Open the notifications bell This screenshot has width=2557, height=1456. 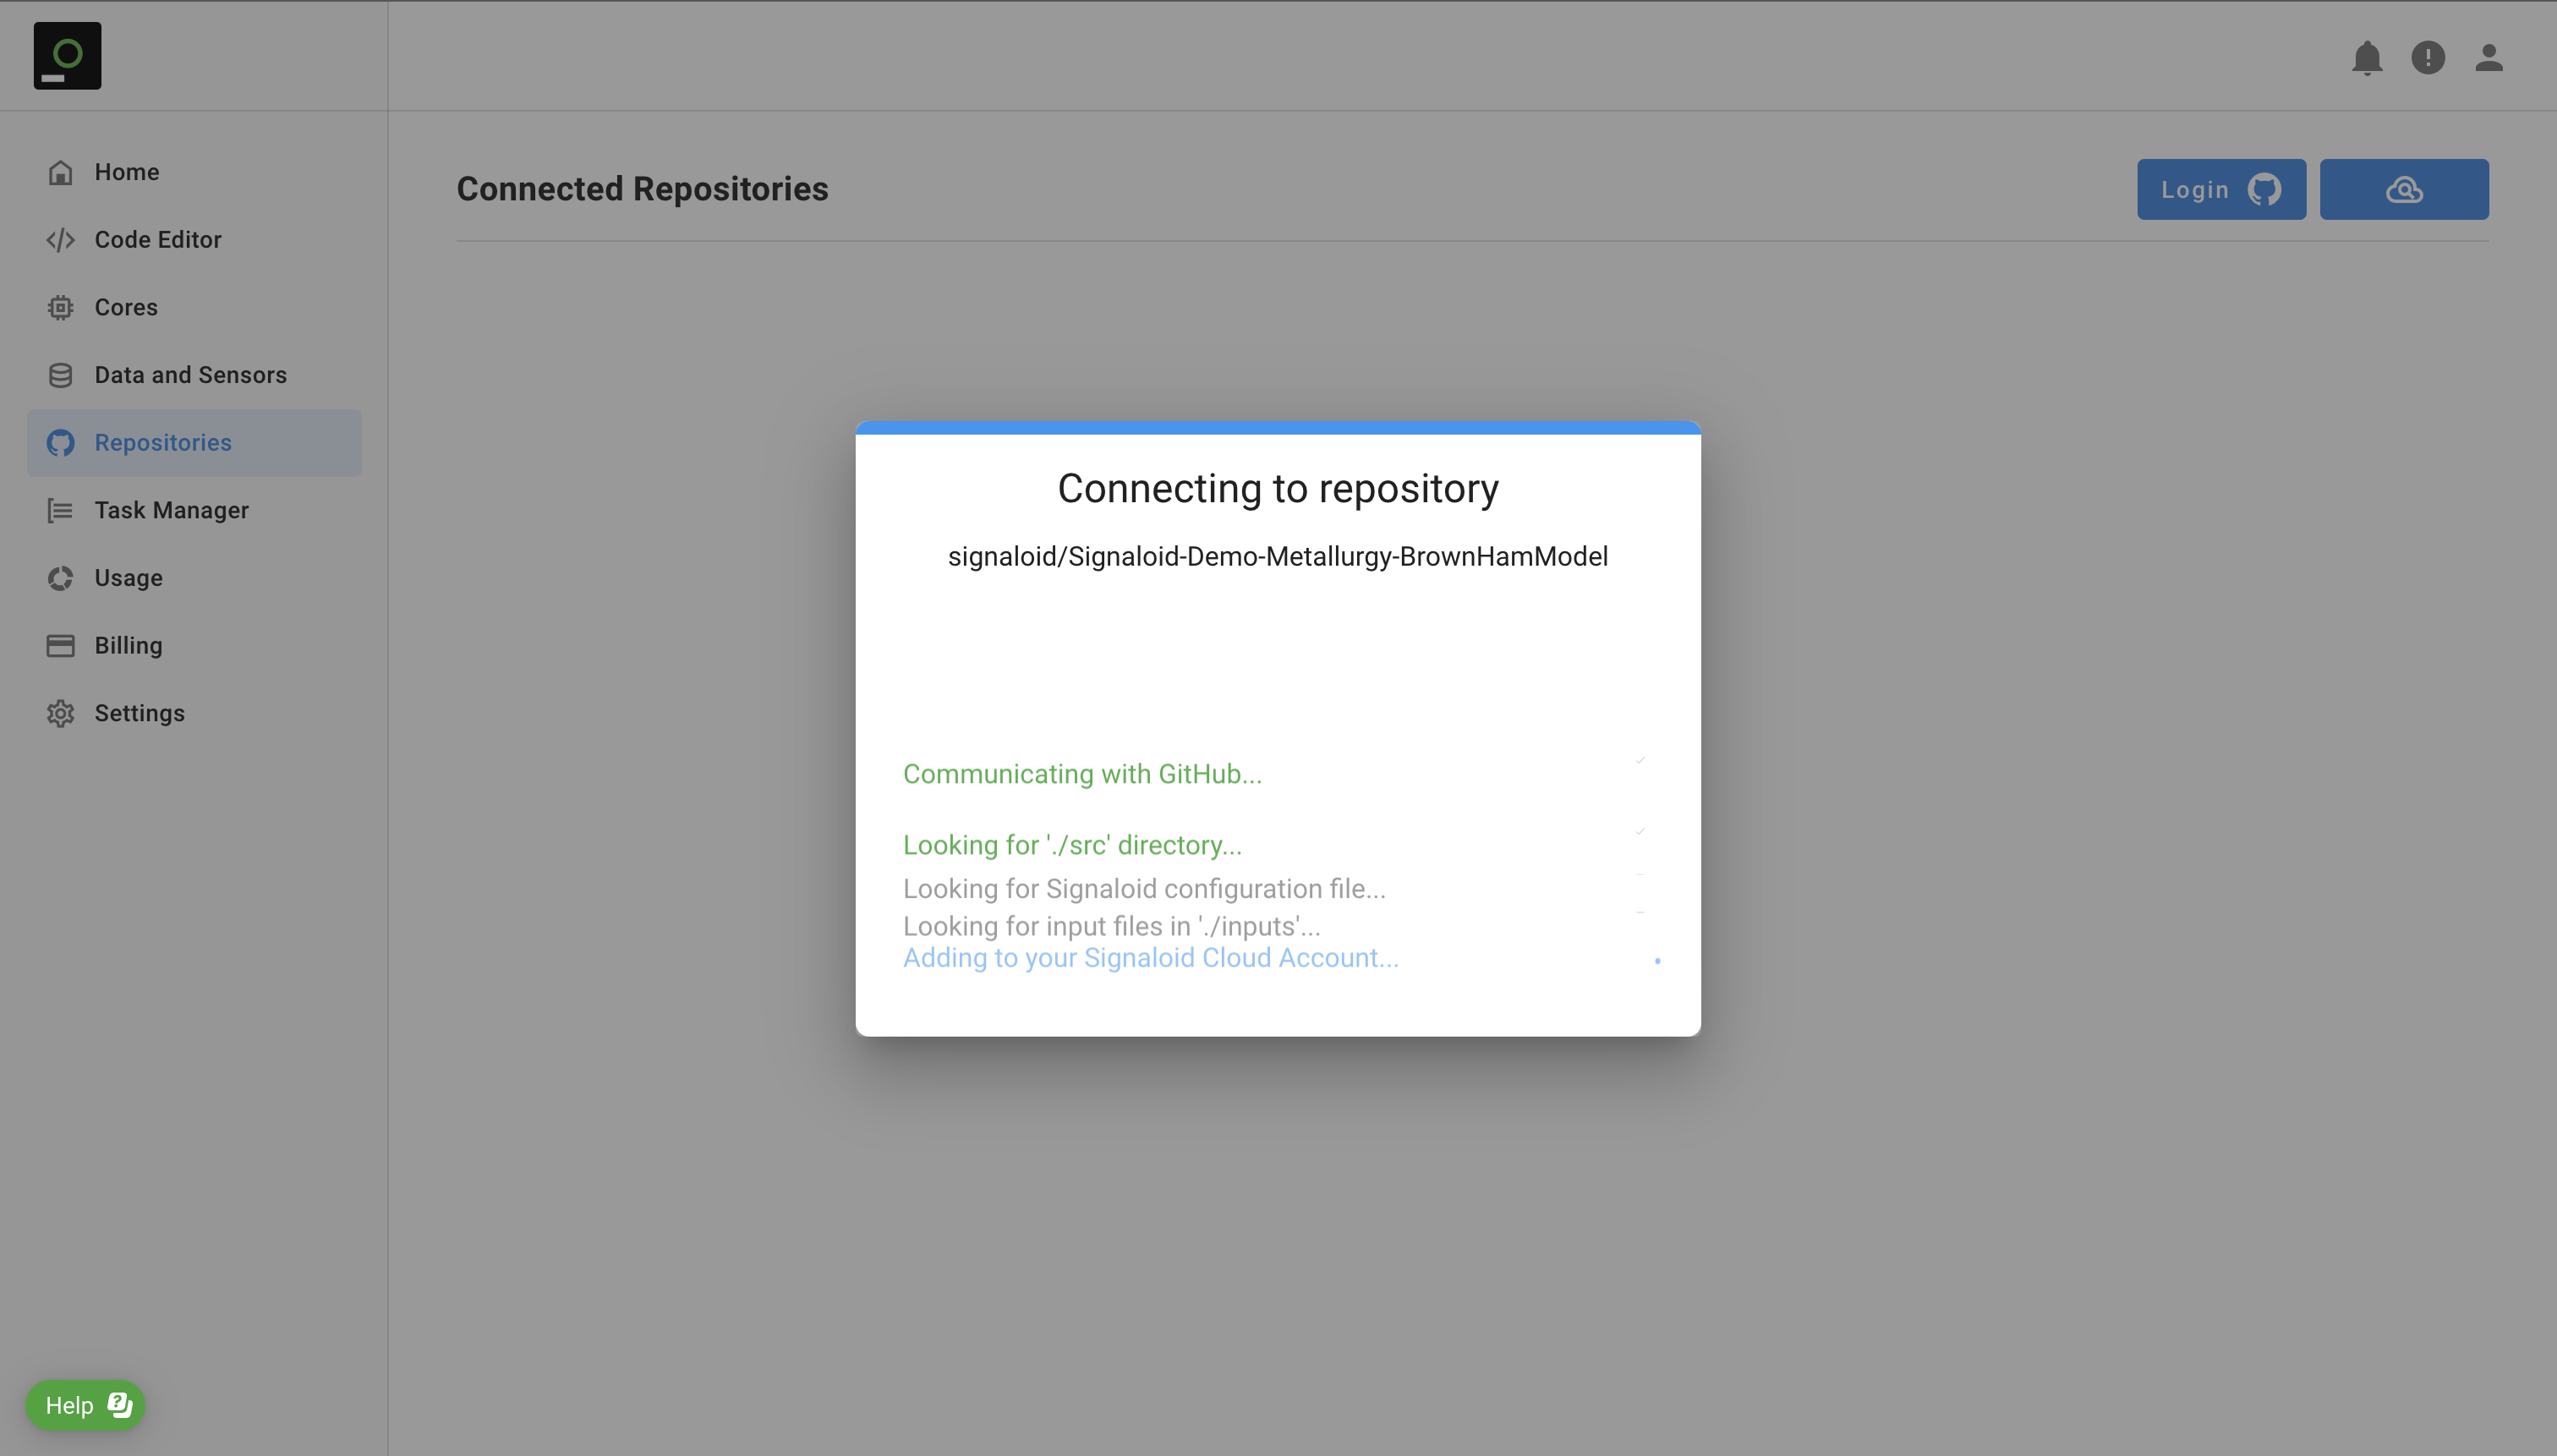click(x=2366, y=58)
